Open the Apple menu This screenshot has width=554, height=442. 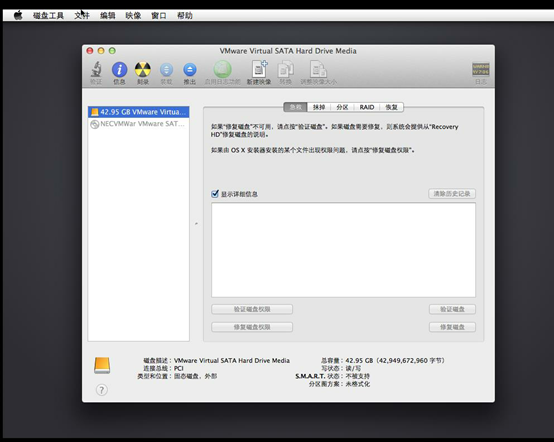tap(18, 15)
